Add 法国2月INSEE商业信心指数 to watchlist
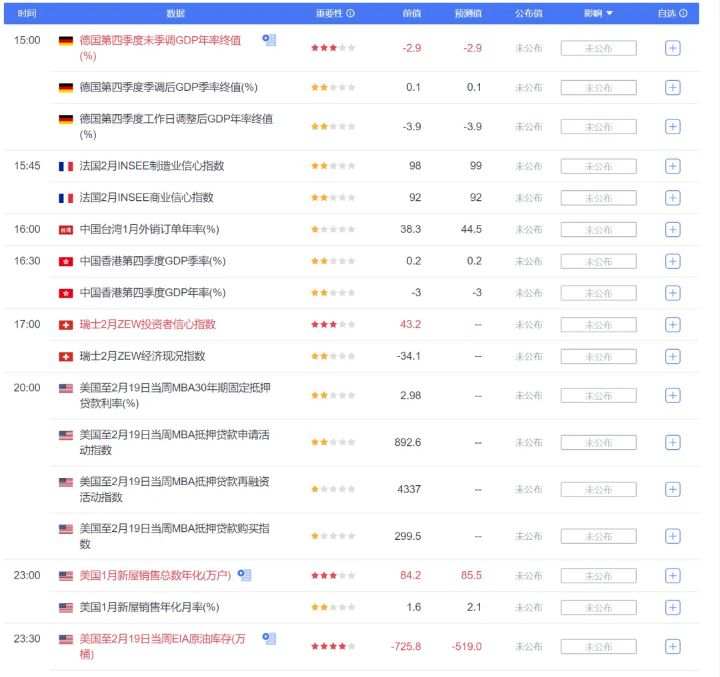This screenshot has width=720, height=677. 672,198
